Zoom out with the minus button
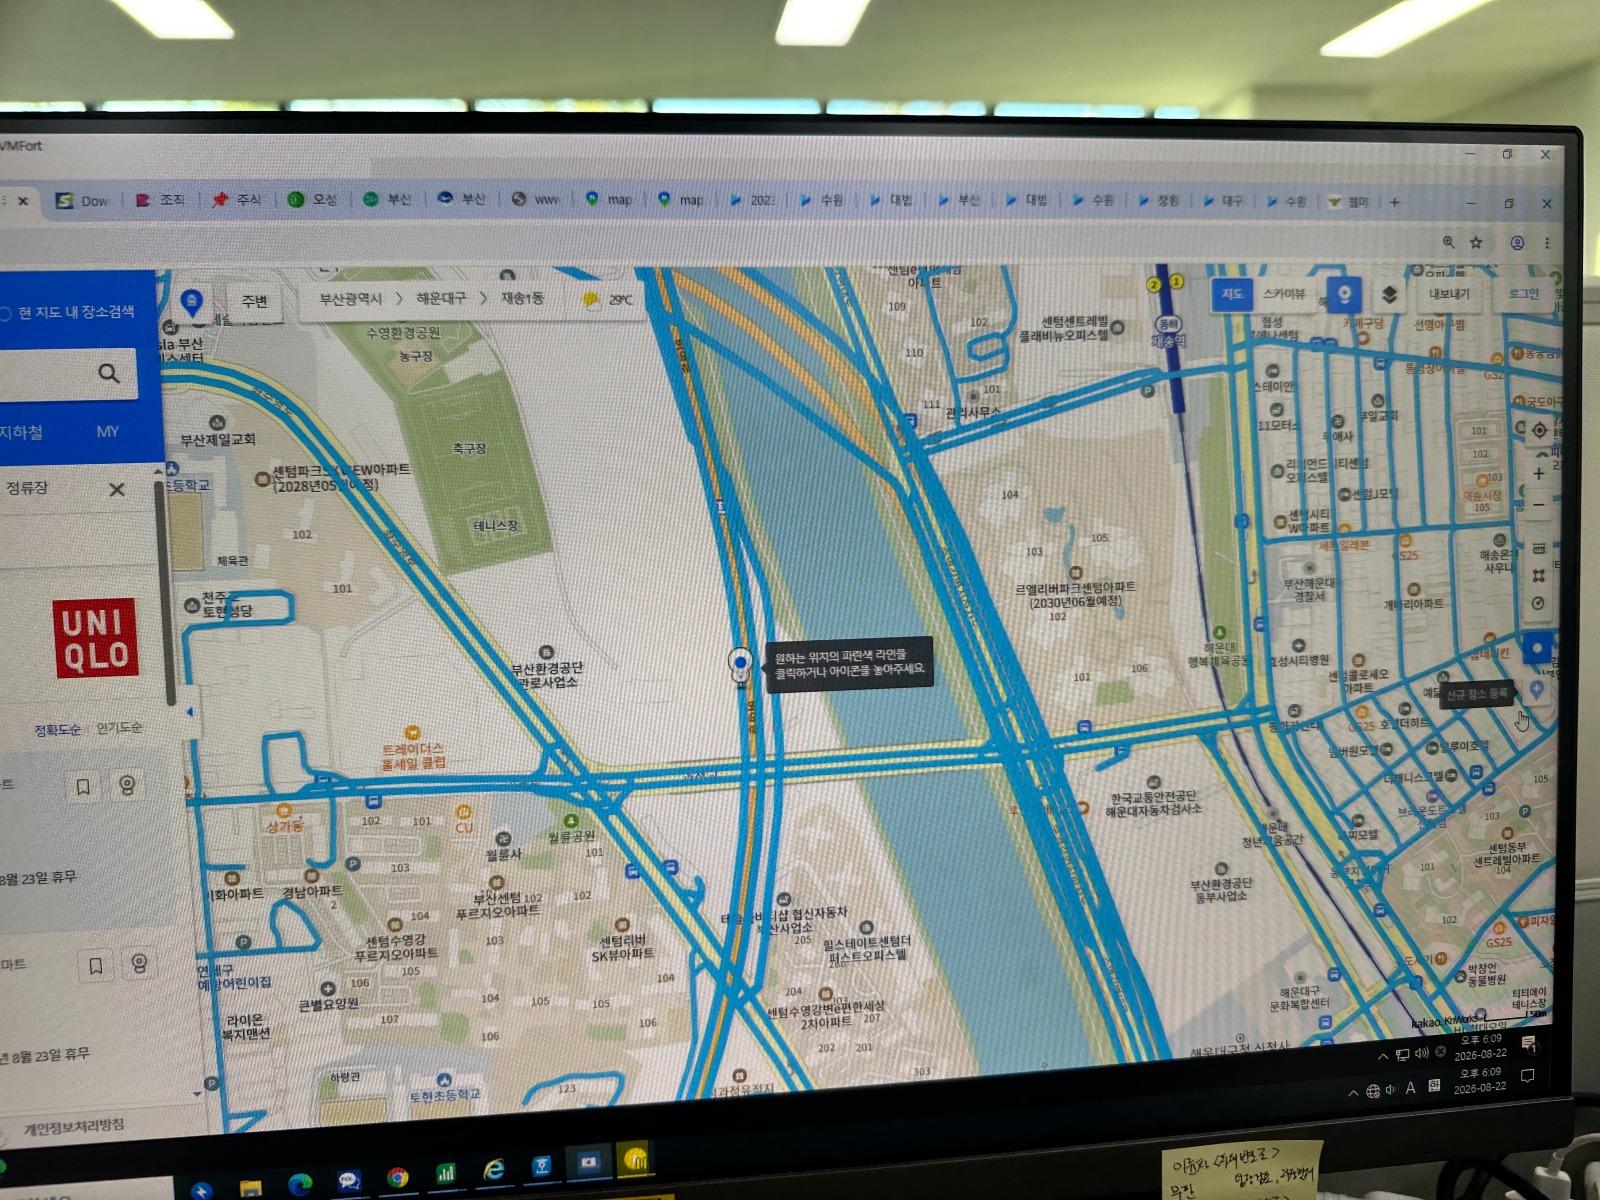 tap(1539, 505)
